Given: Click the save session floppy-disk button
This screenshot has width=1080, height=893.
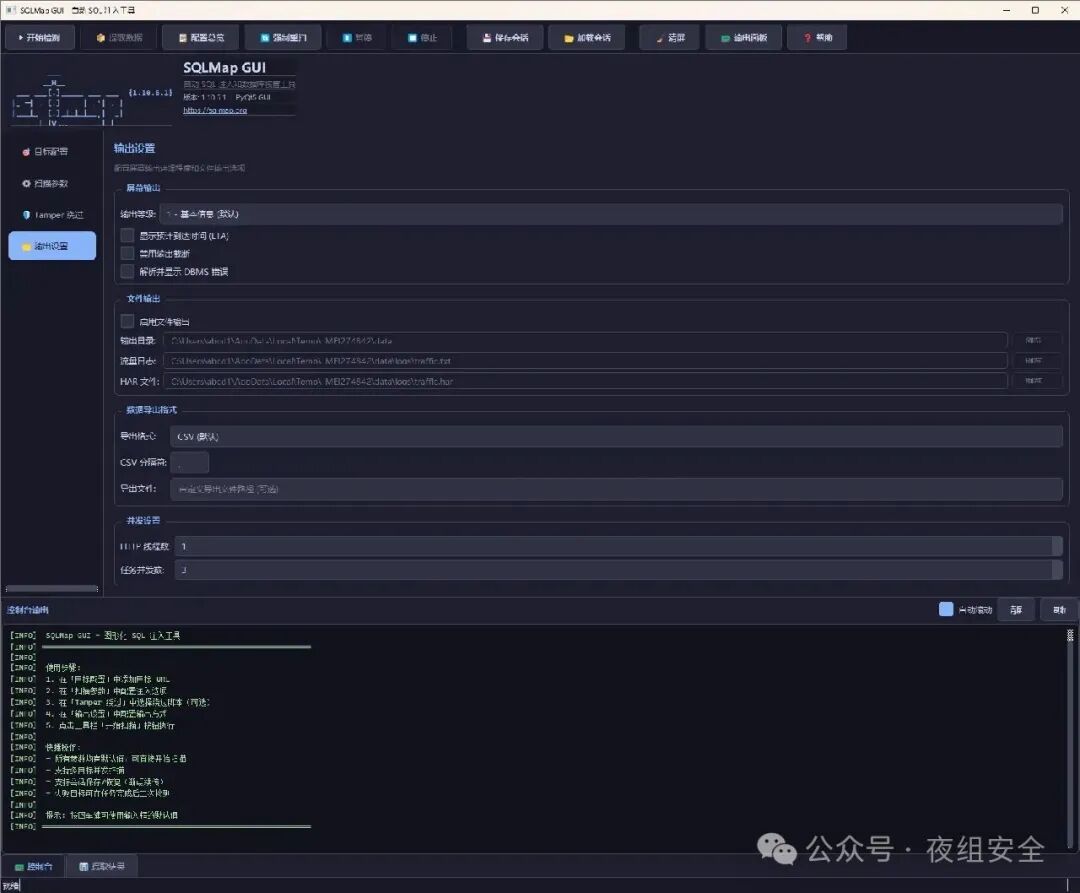Looking at the screenshot, I should pos(505,37).
